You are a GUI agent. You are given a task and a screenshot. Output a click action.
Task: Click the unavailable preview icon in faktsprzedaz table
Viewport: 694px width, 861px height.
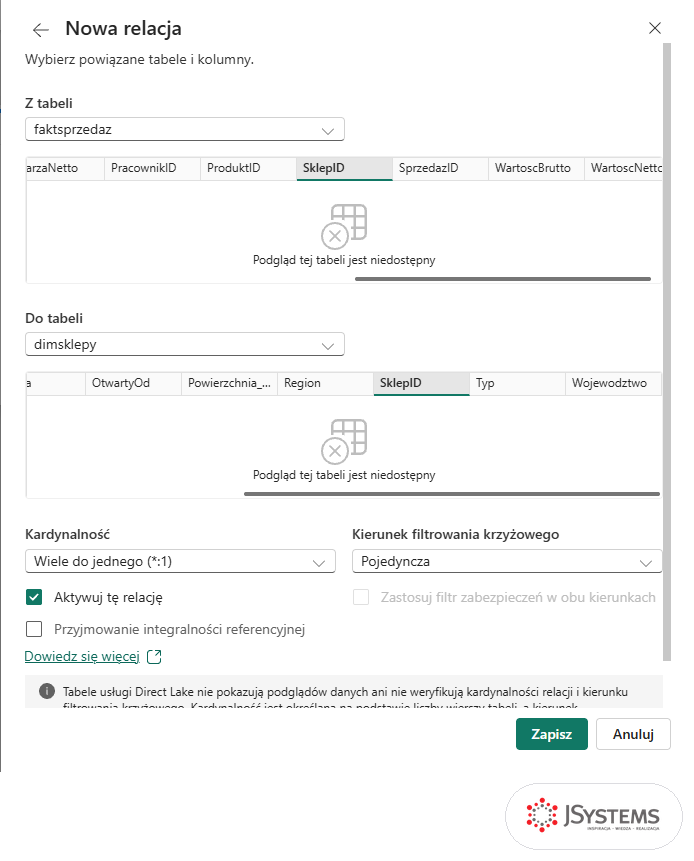pos(344,226)
